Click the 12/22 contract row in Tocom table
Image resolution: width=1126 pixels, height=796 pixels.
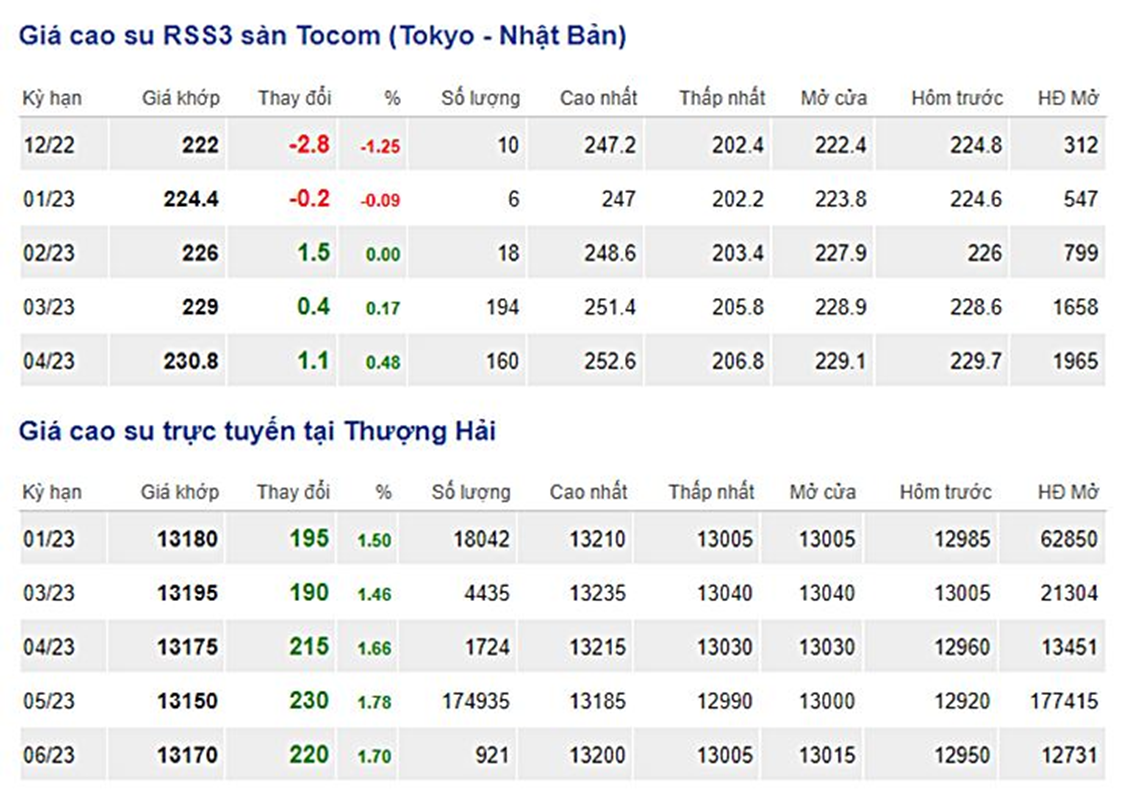pyautogui.click(x=563, y=145)
